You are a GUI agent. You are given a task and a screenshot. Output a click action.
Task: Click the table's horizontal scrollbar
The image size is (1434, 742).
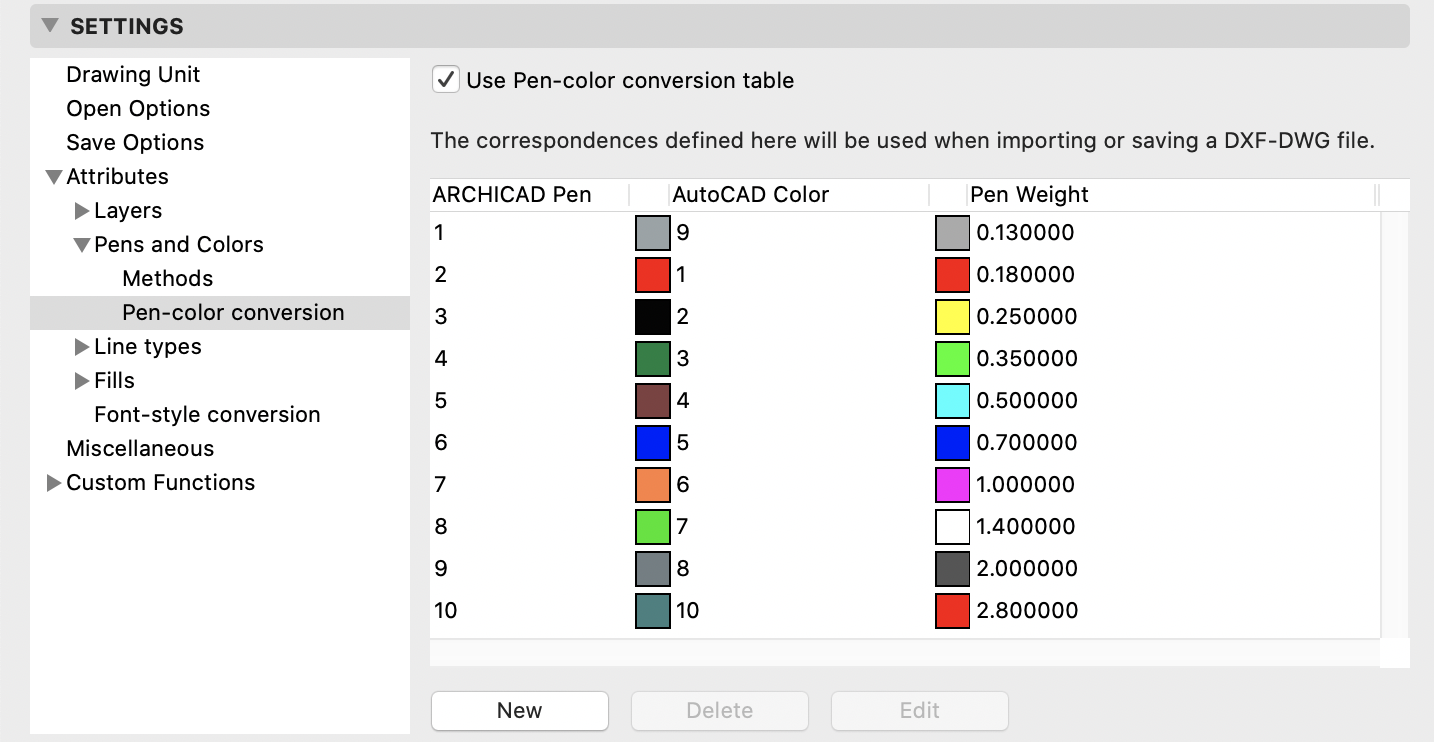point(905,653)
